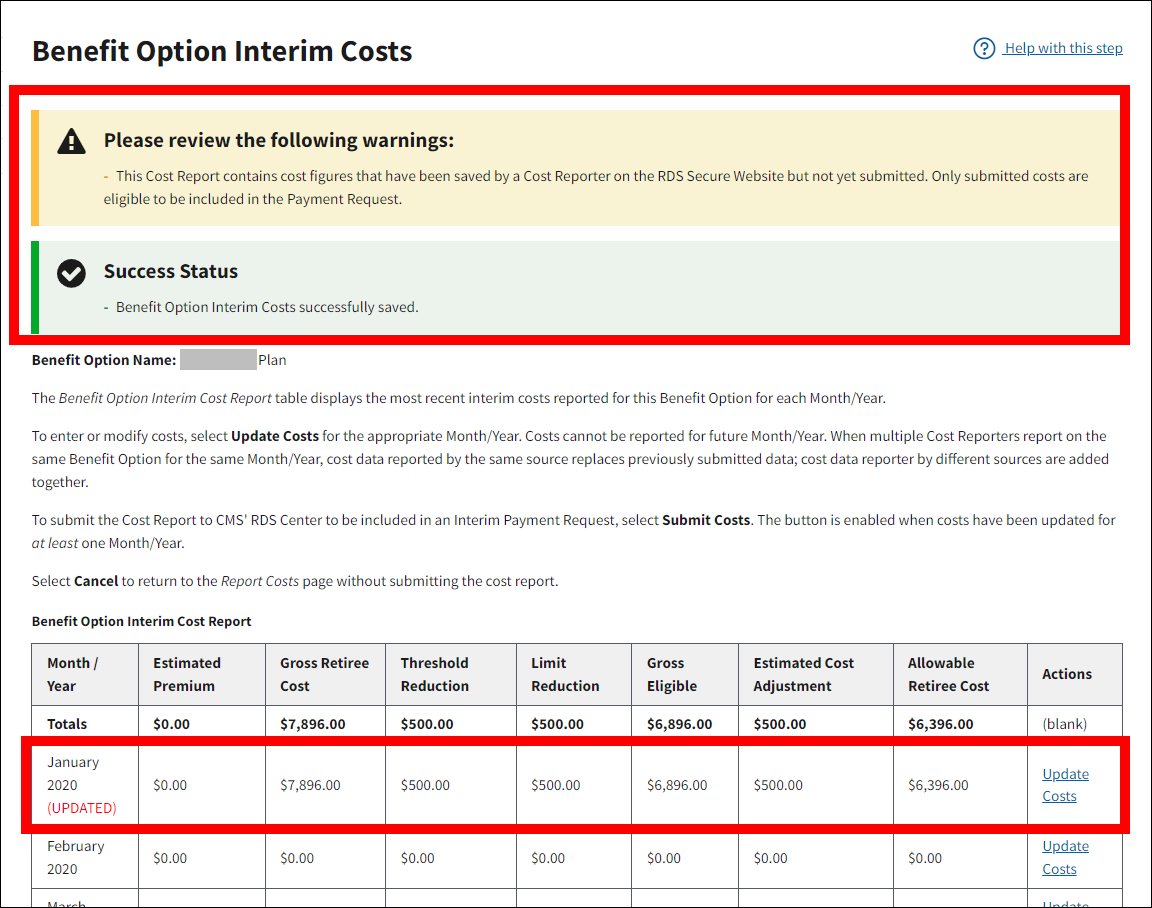This screenshot has height=908, width=1152.
Task: Click the 'Limit Reduction' column header
Action: pos(565,674)
